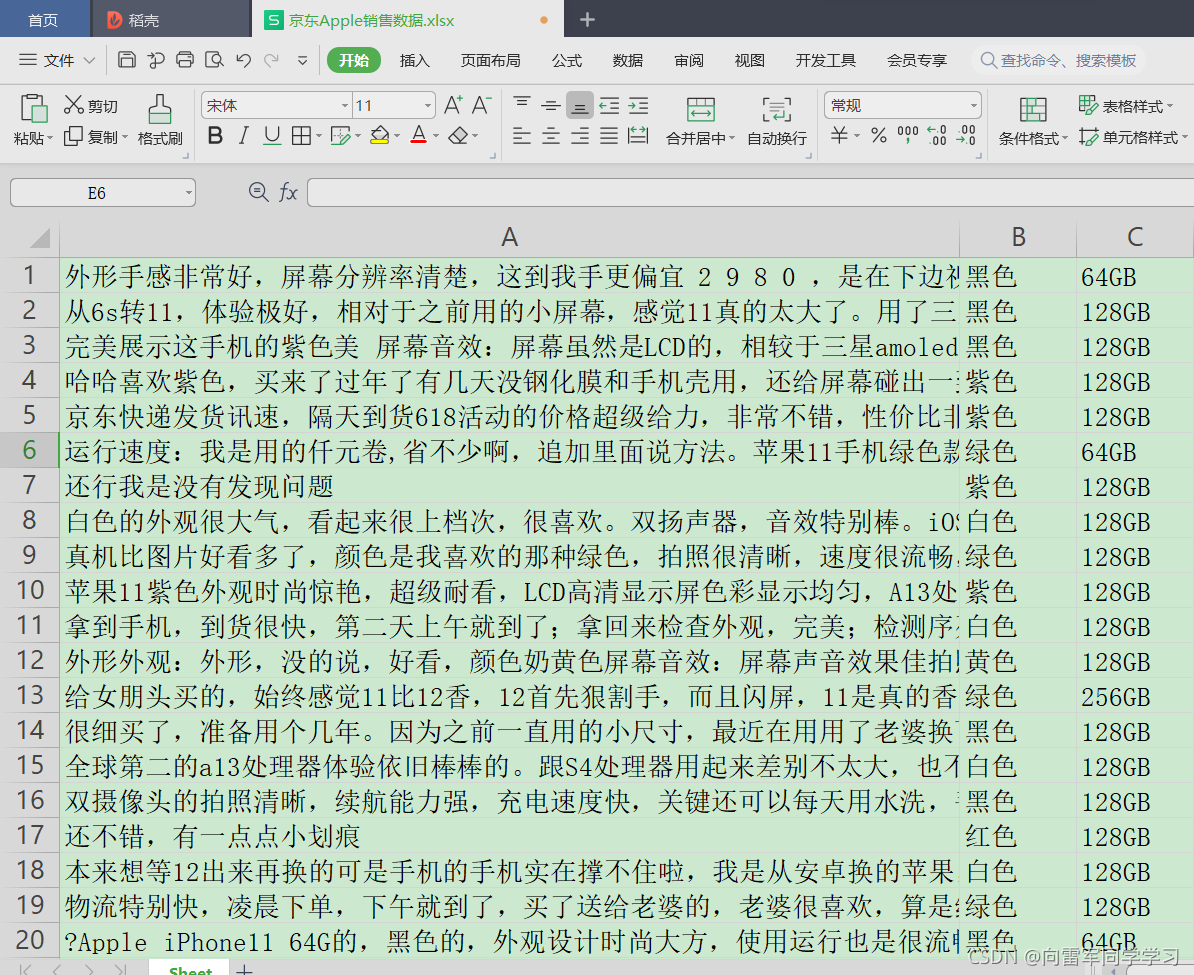
Task: Add new document tab with plus
Action: coord(587,20)
